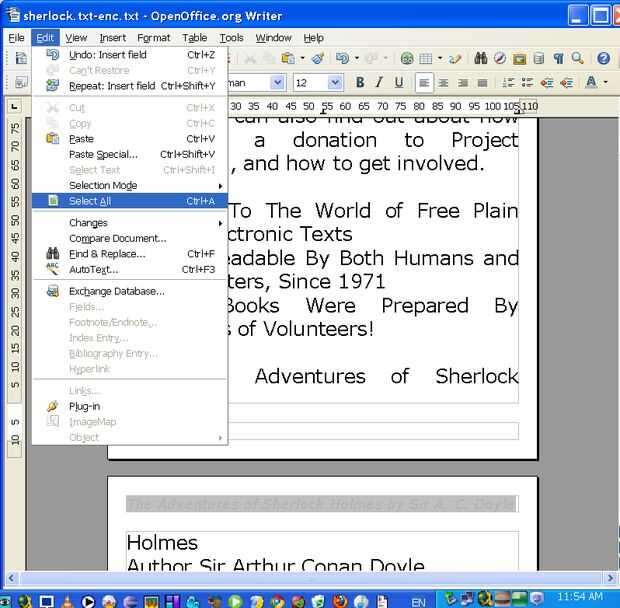Viewport: 620px width, 608px height.
Task: Click the Chrome icon in the taskbar
Action: 277,601
